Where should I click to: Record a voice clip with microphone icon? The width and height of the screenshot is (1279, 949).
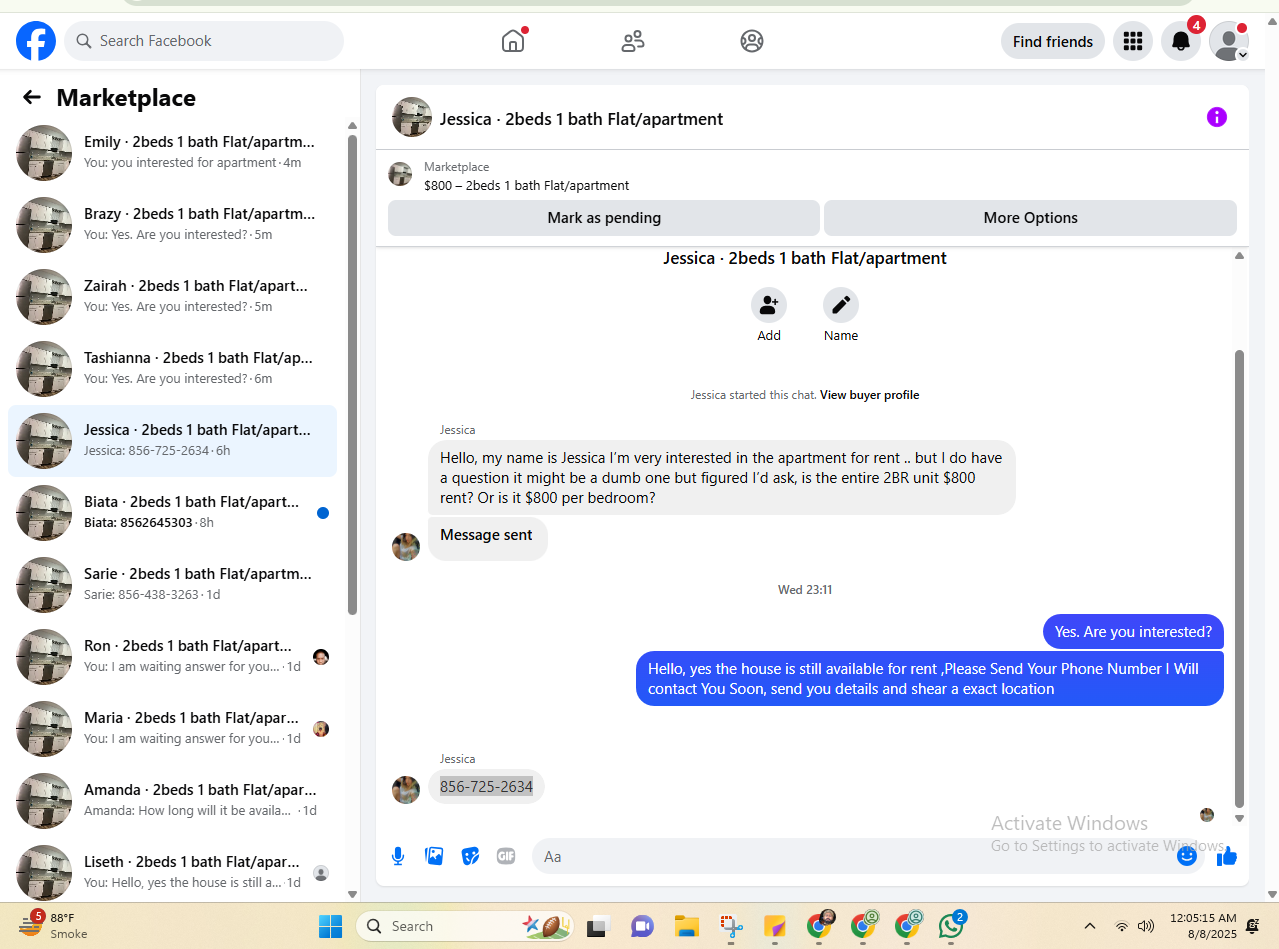pos(398,856)
